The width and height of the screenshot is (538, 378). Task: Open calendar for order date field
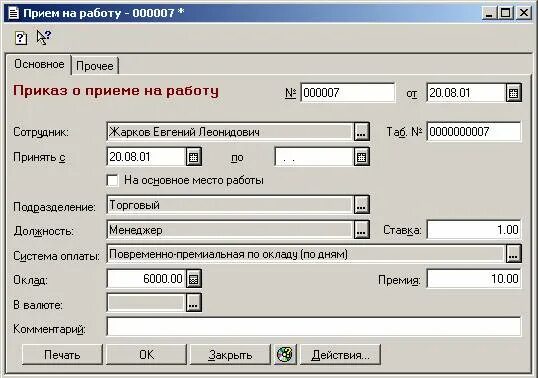click(x=514, y=93)
